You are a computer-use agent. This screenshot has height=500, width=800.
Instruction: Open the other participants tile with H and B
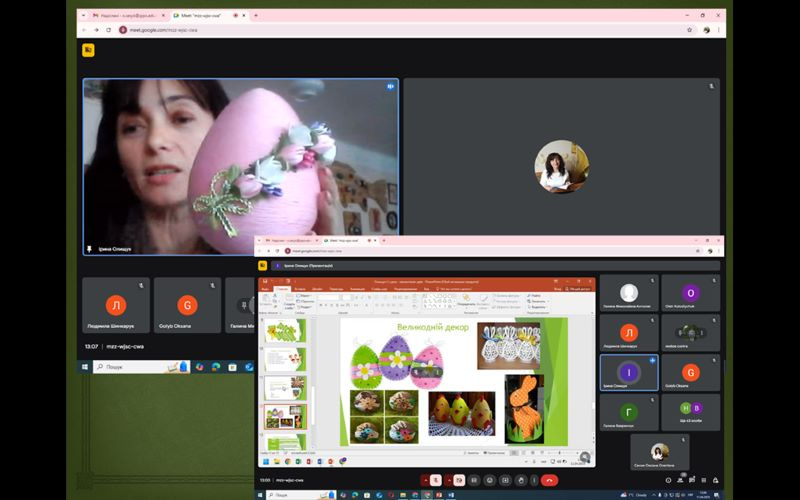[691, 412]
